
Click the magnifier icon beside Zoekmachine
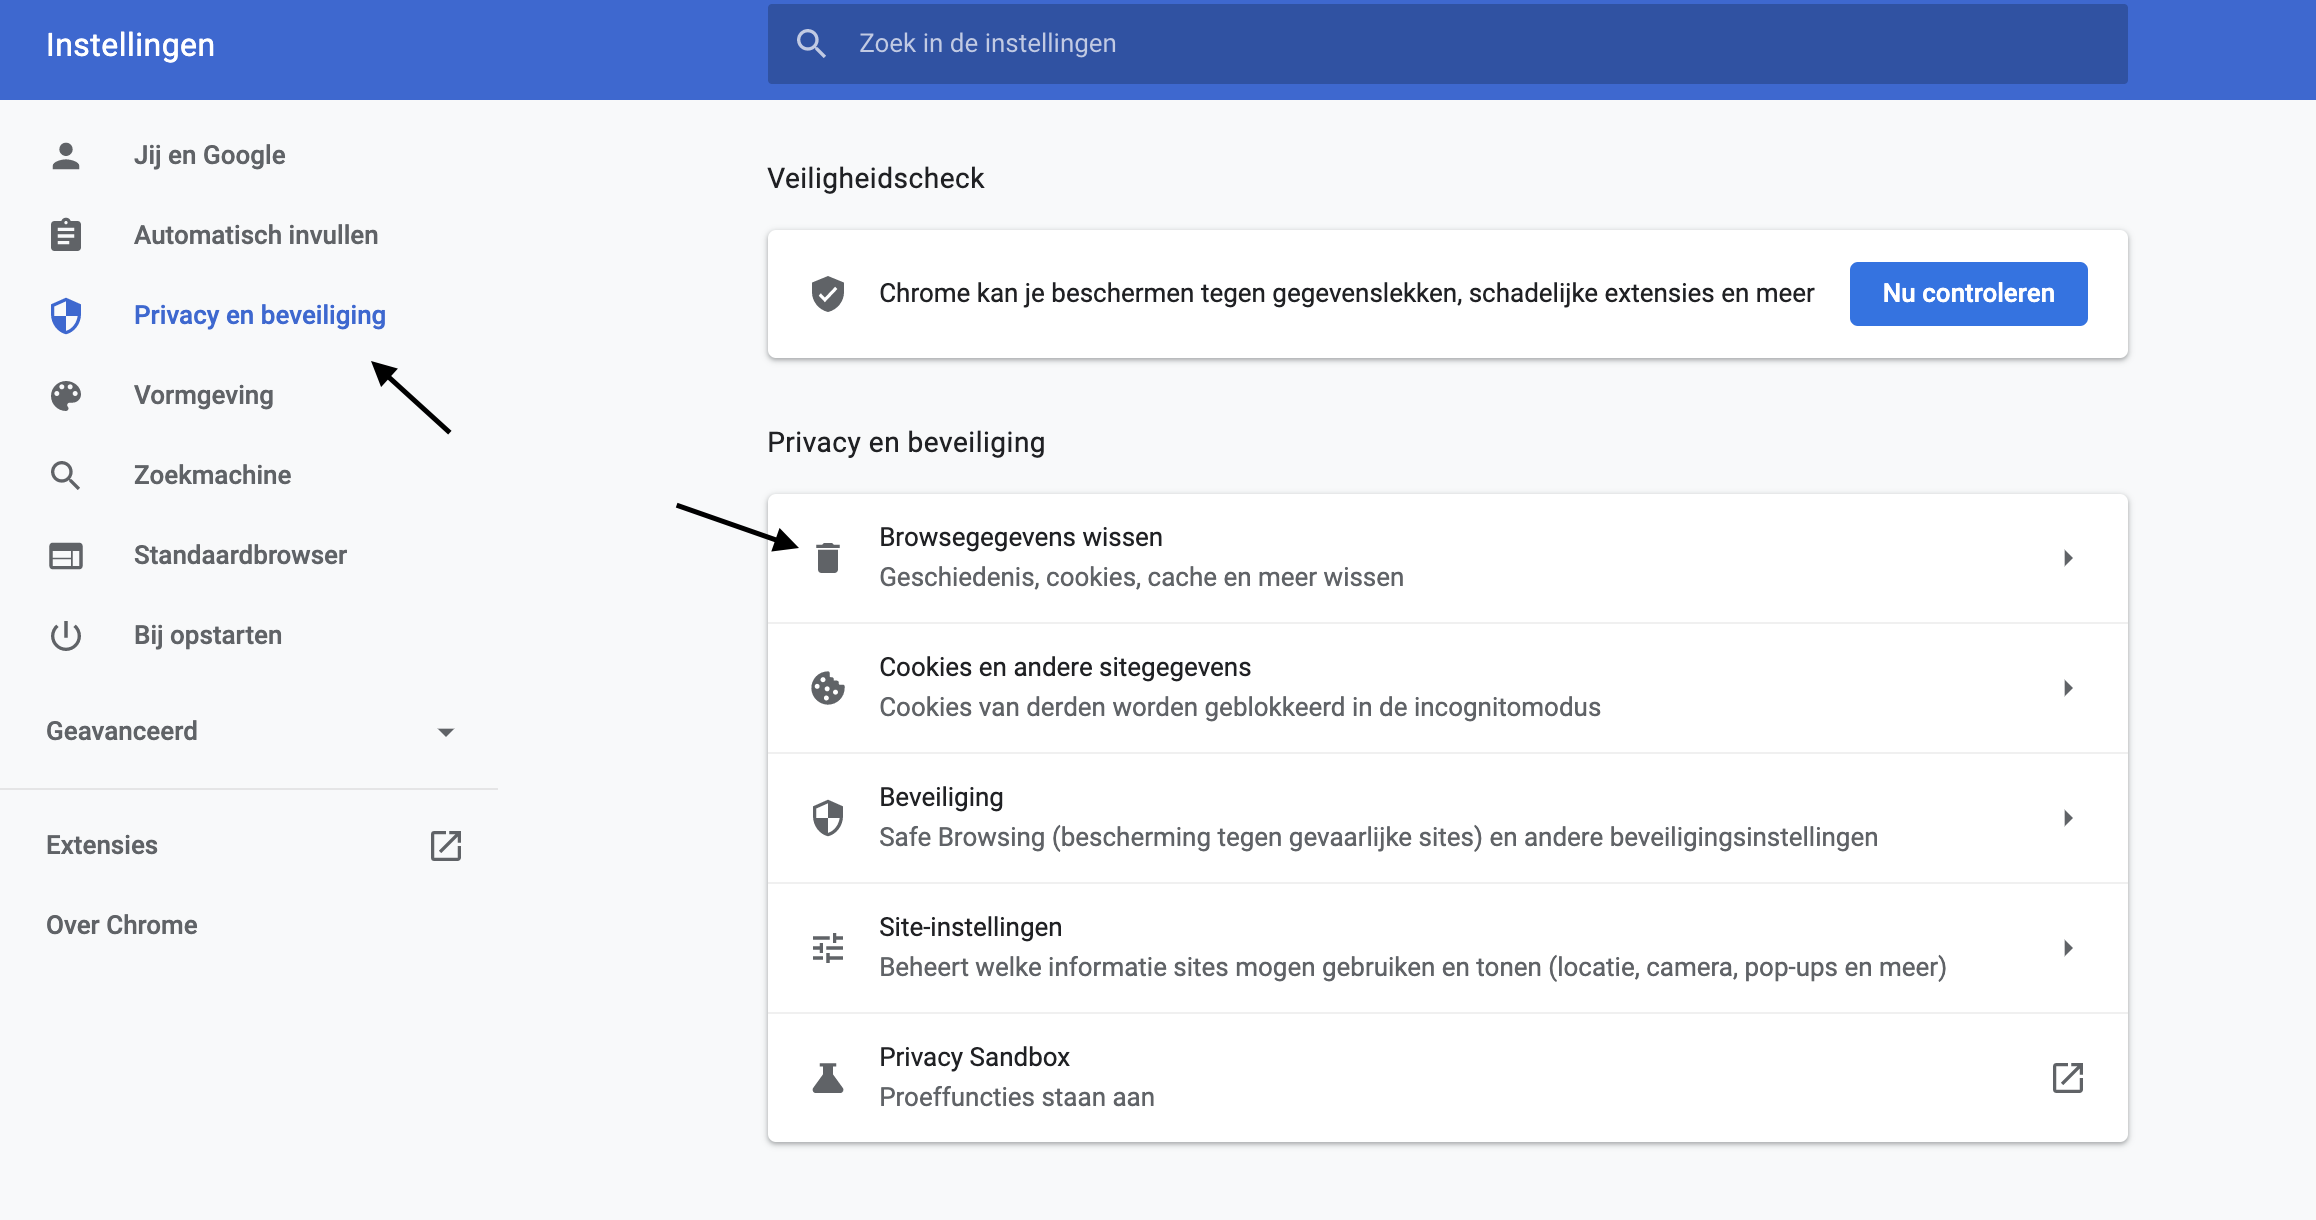66,475
